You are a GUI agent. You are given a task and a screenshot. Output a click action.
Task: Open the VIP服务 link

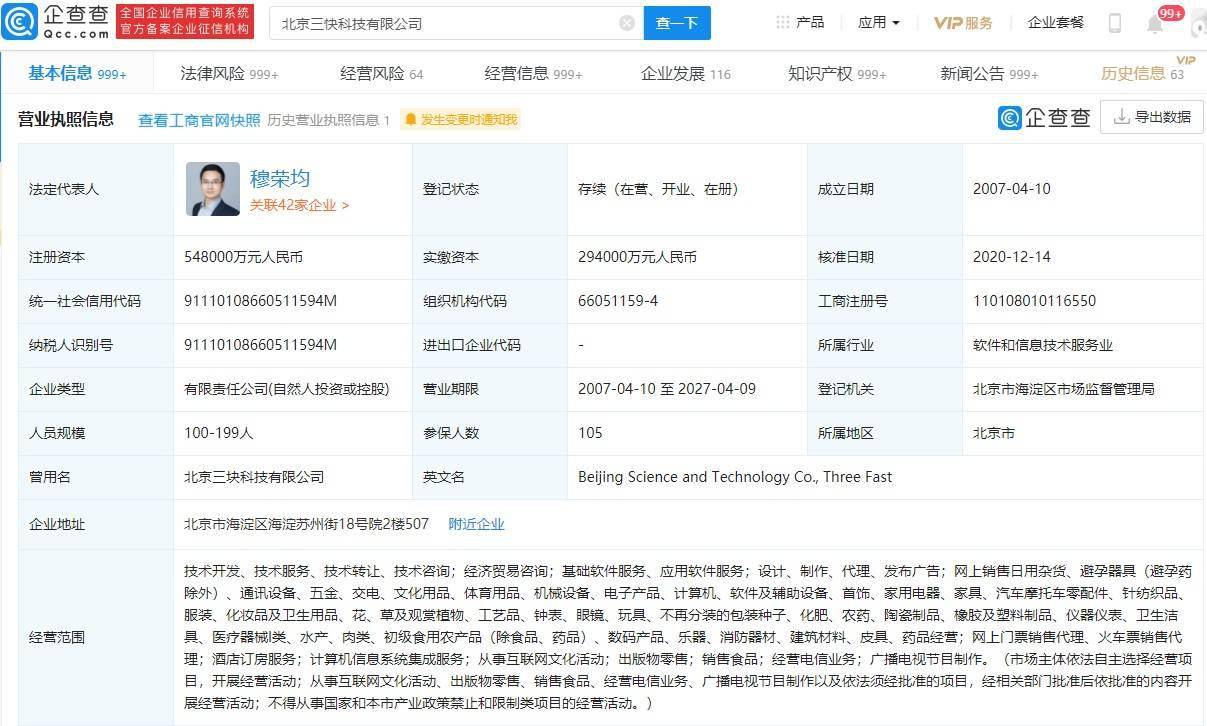pyautogui.click(x=963, y=22)
